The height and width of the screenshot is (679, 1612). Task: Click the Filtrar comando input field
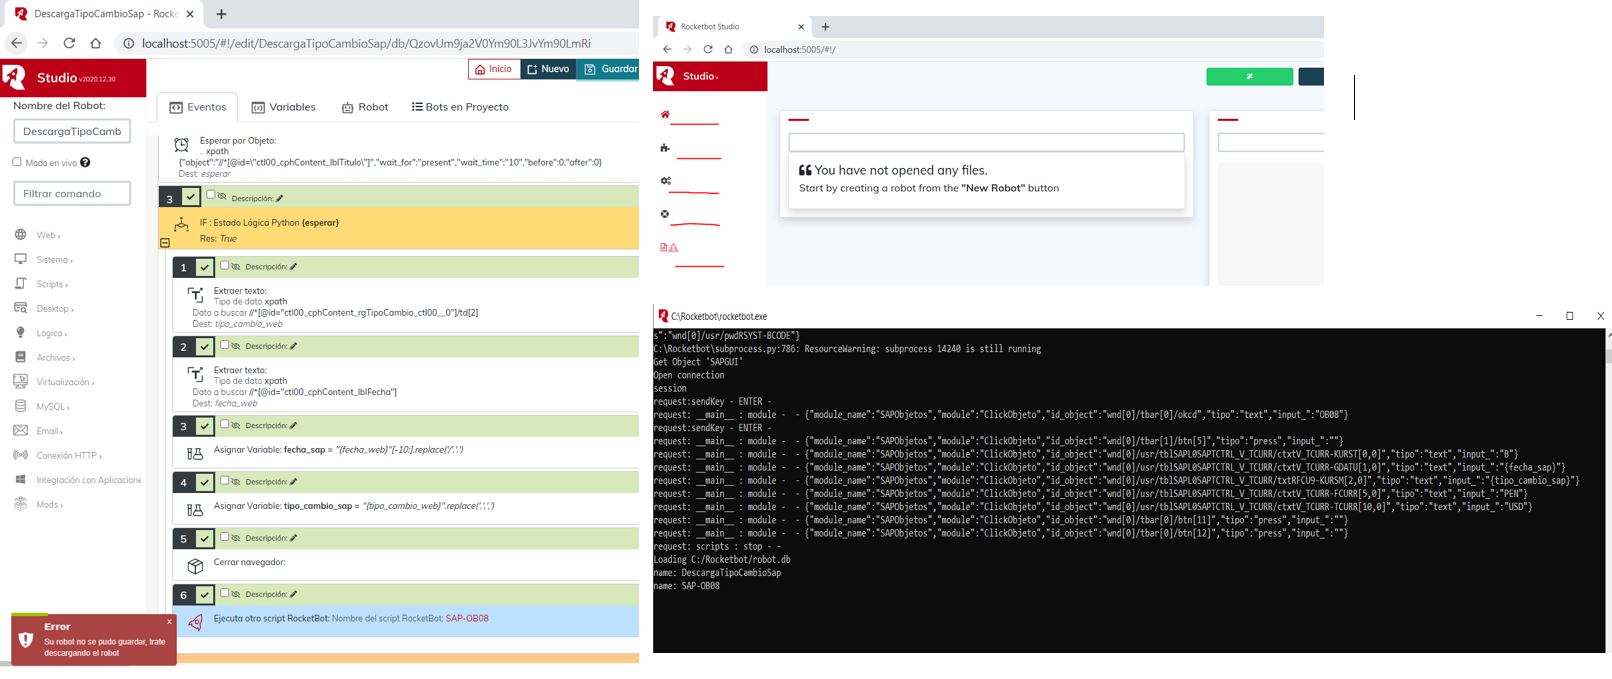(72, 193)
